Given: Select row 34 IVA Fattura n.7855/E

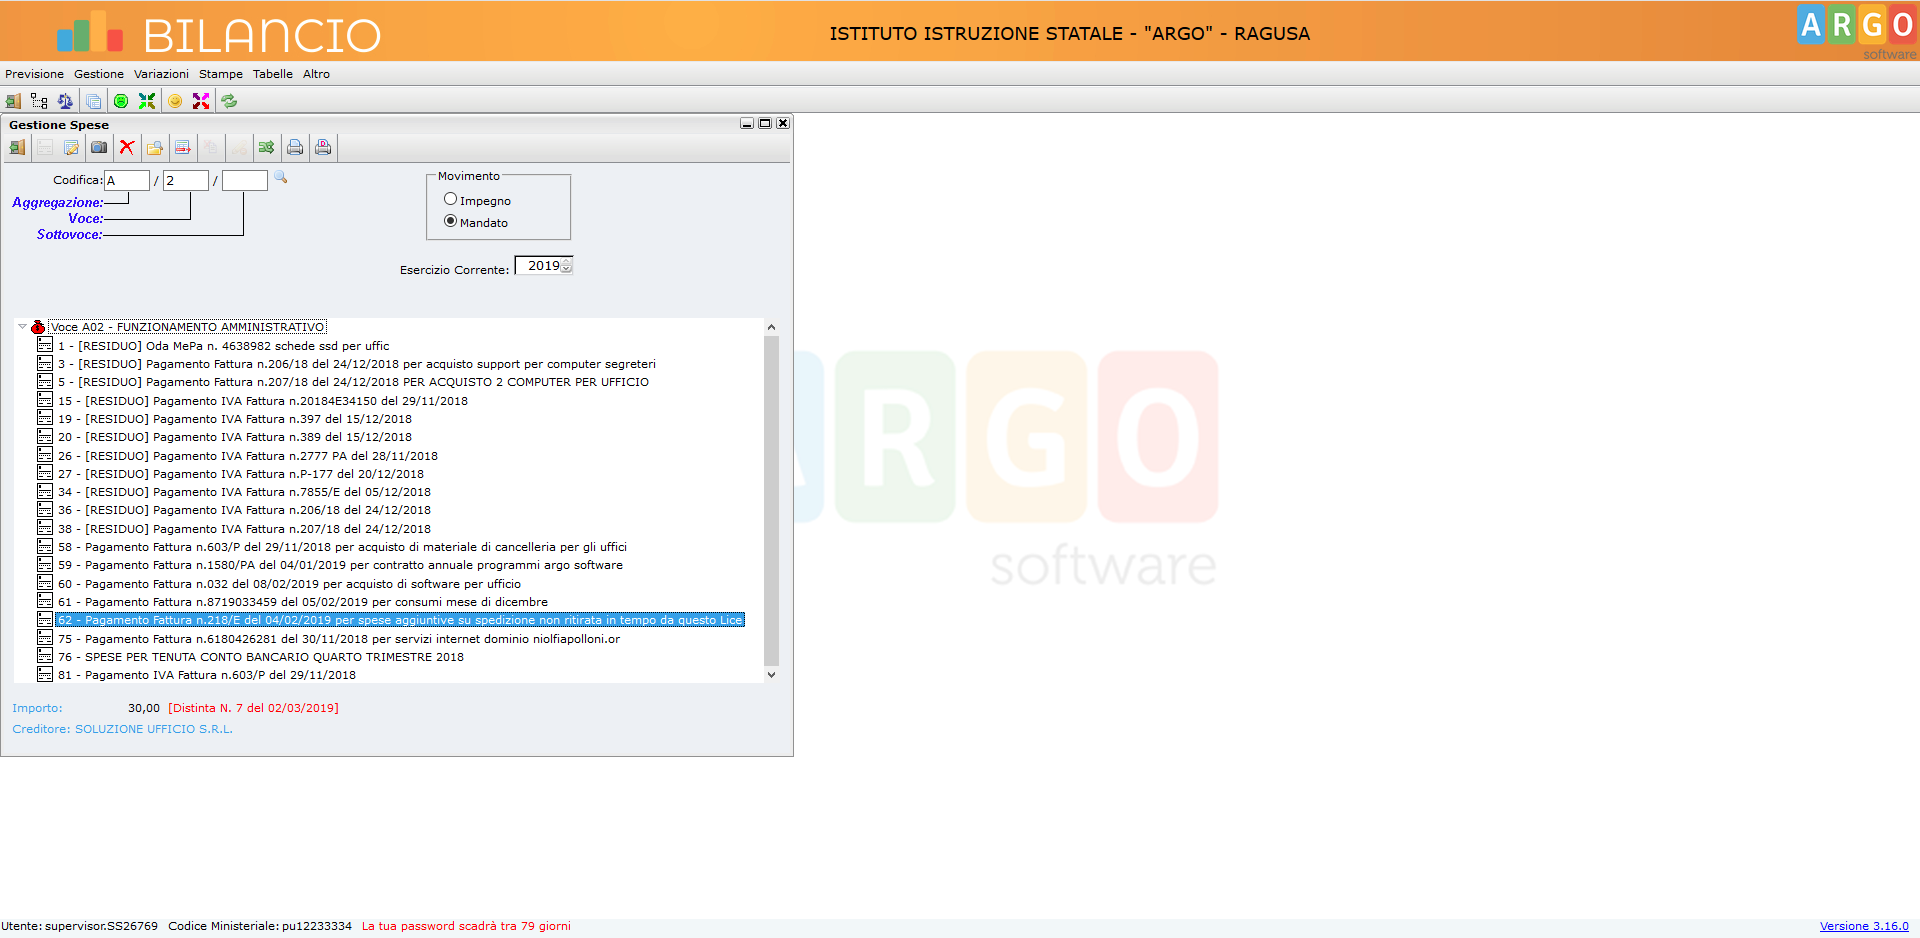Looking at the screenshot, I should [x=244, y=492].
